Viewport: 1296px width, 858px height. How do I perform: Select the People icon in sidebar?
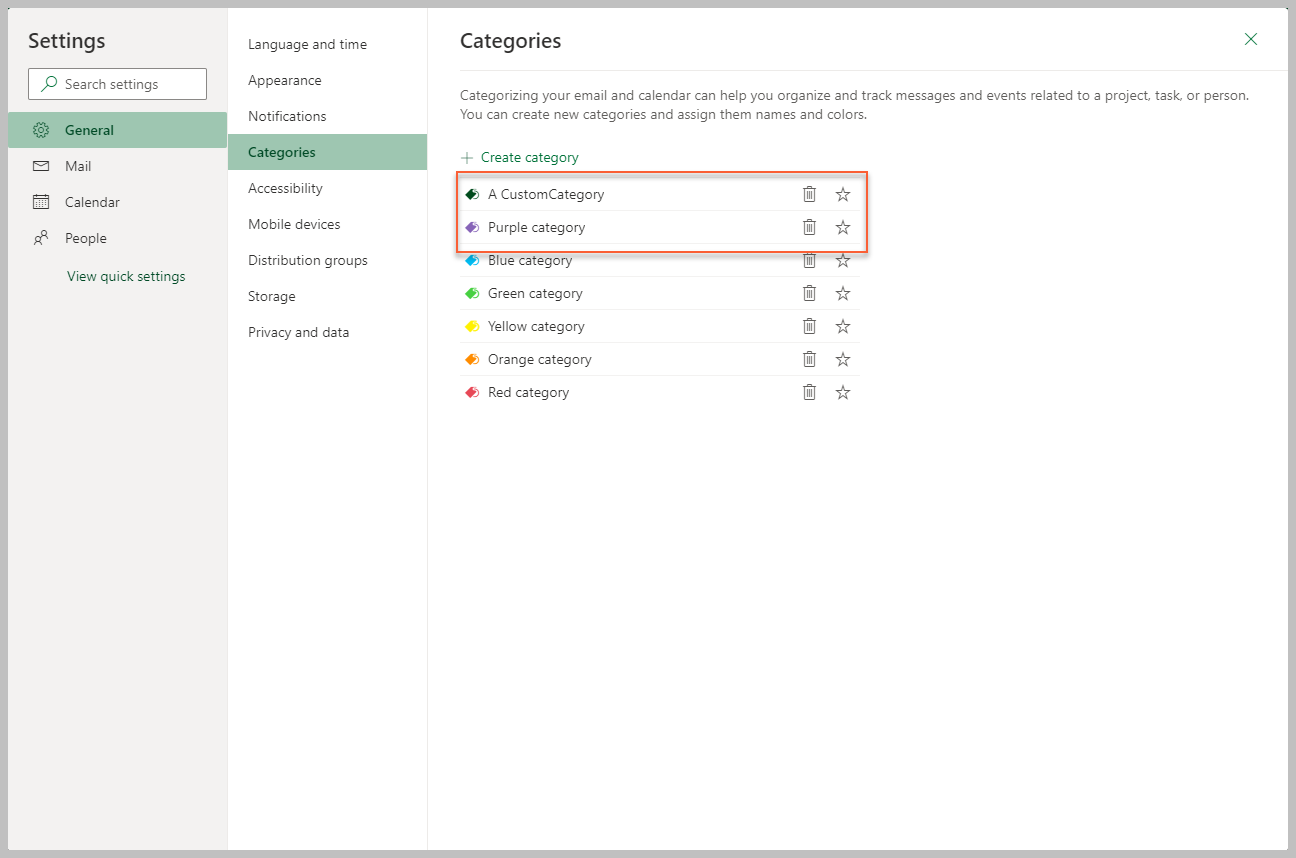click(x=41, y=238)
